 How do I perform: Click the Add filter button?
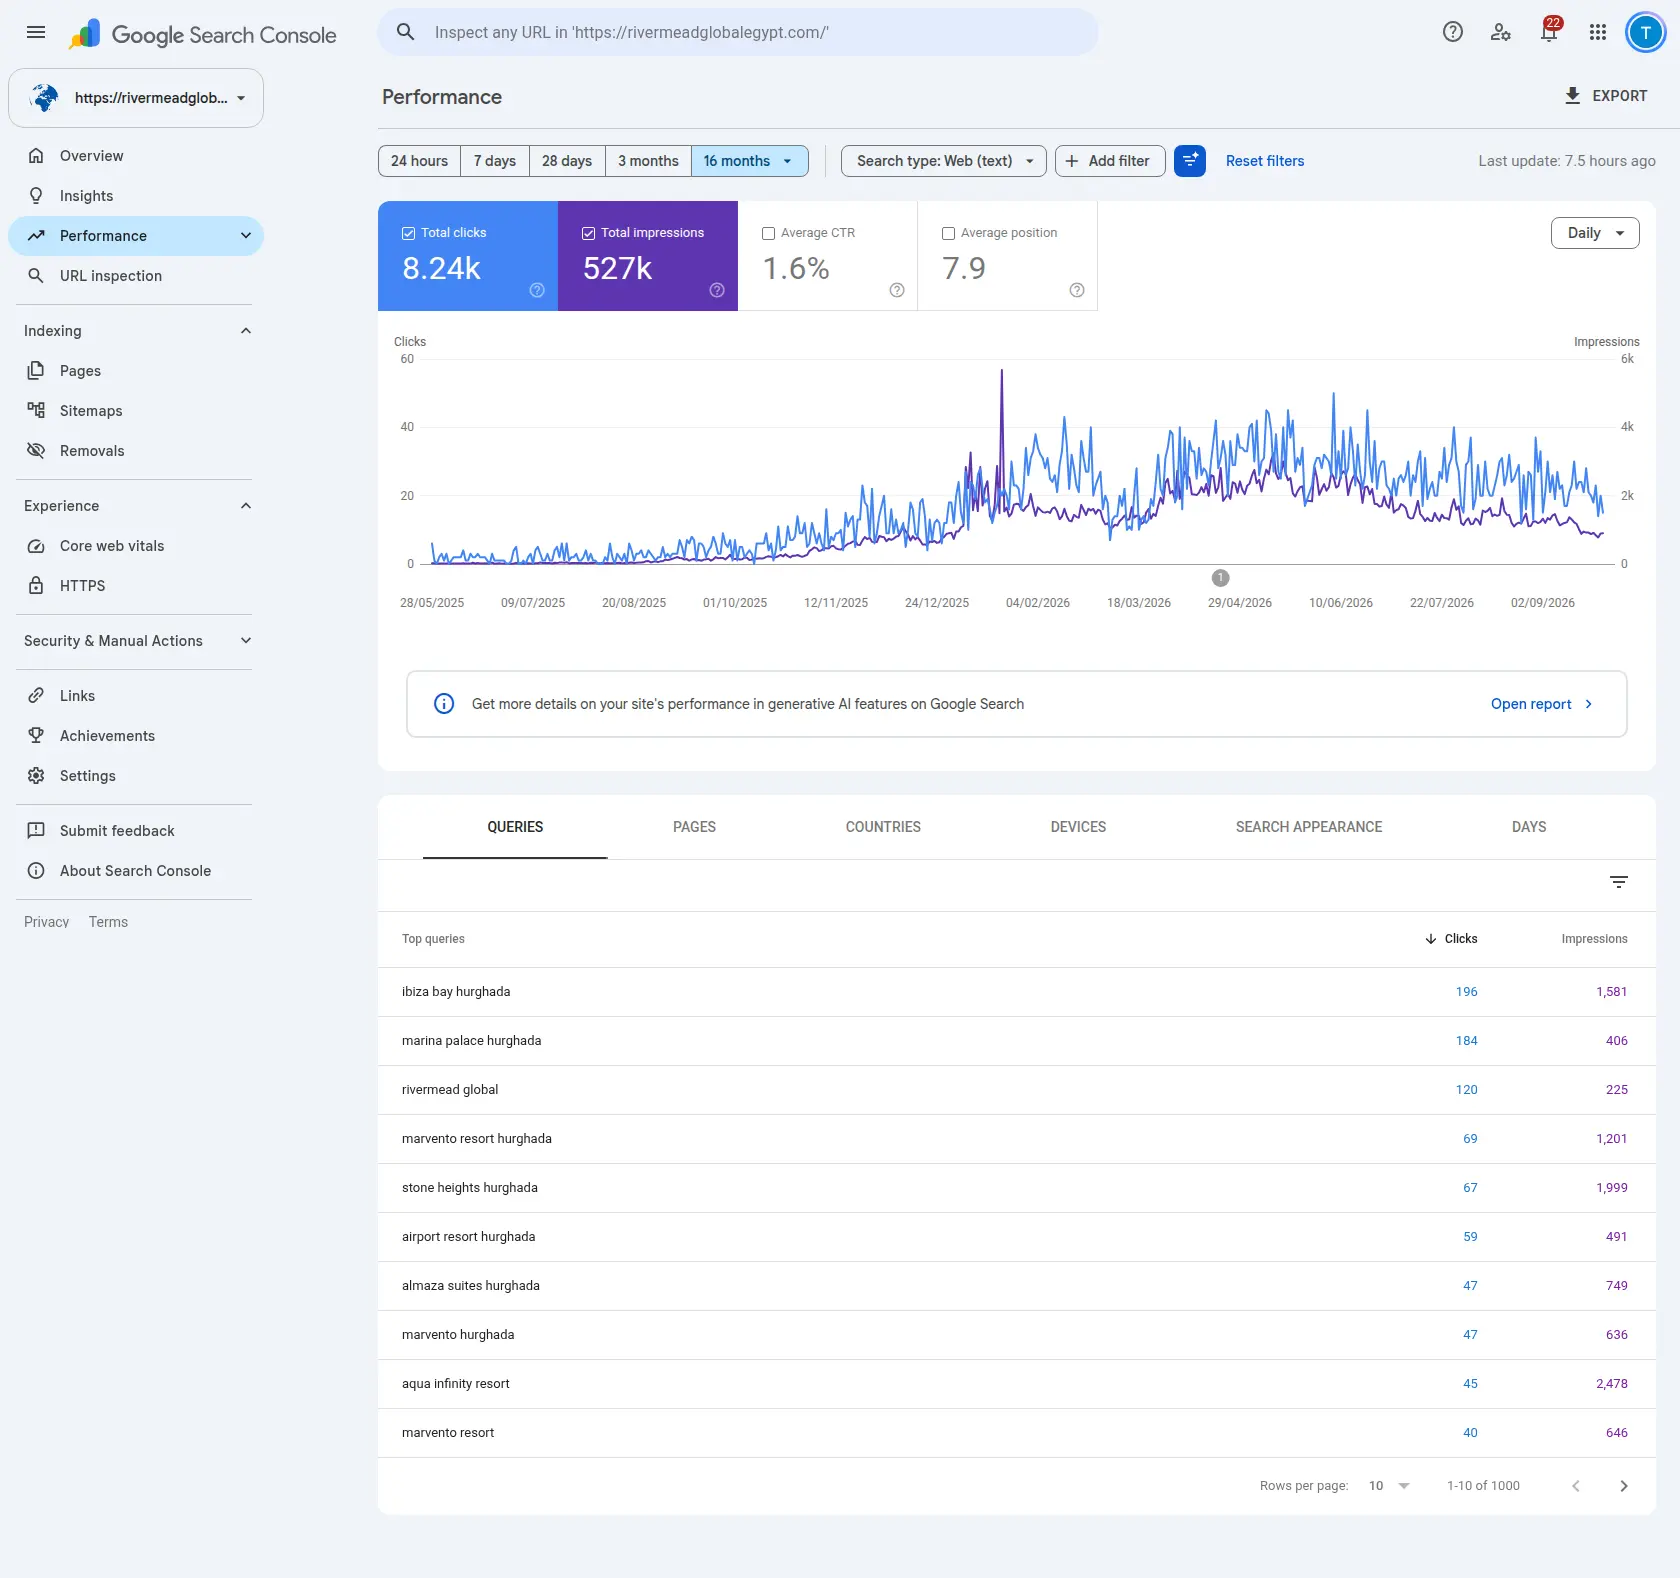pos(1110,161)
